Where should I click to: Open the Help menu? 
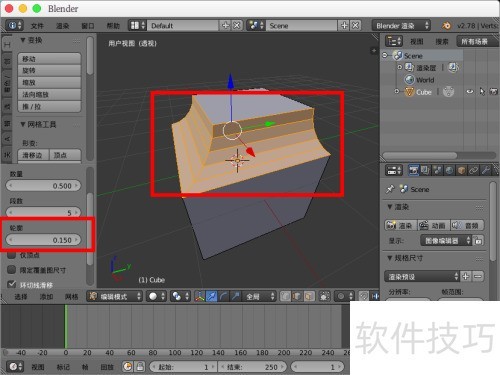[x=113, y=26]
